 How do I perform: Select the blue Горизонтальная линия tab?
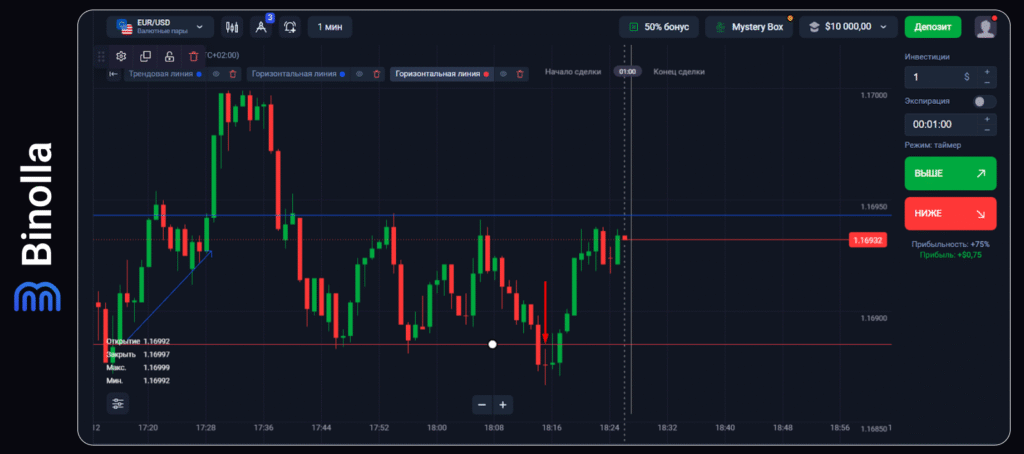click(x=295, y=74)
